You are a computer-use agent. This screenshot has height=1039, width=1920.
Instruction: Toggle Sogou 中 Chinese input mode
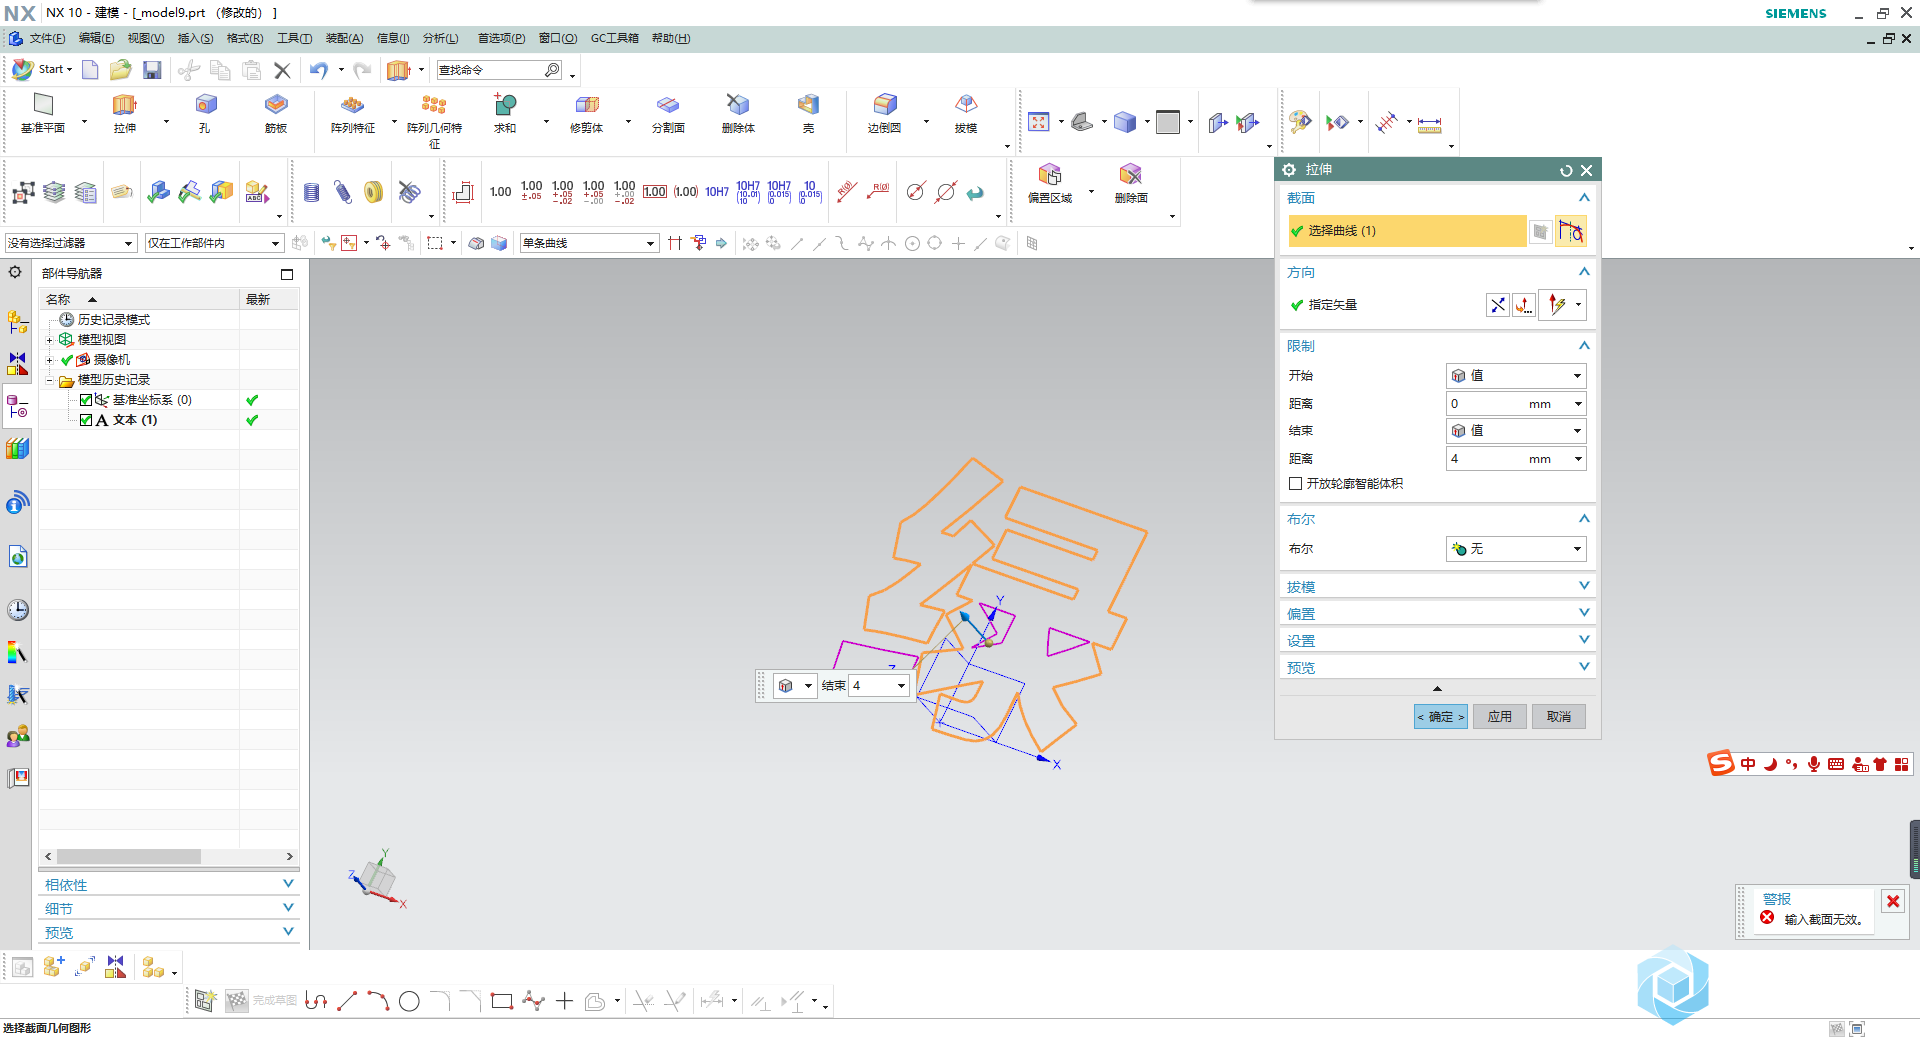(1748, 764)
